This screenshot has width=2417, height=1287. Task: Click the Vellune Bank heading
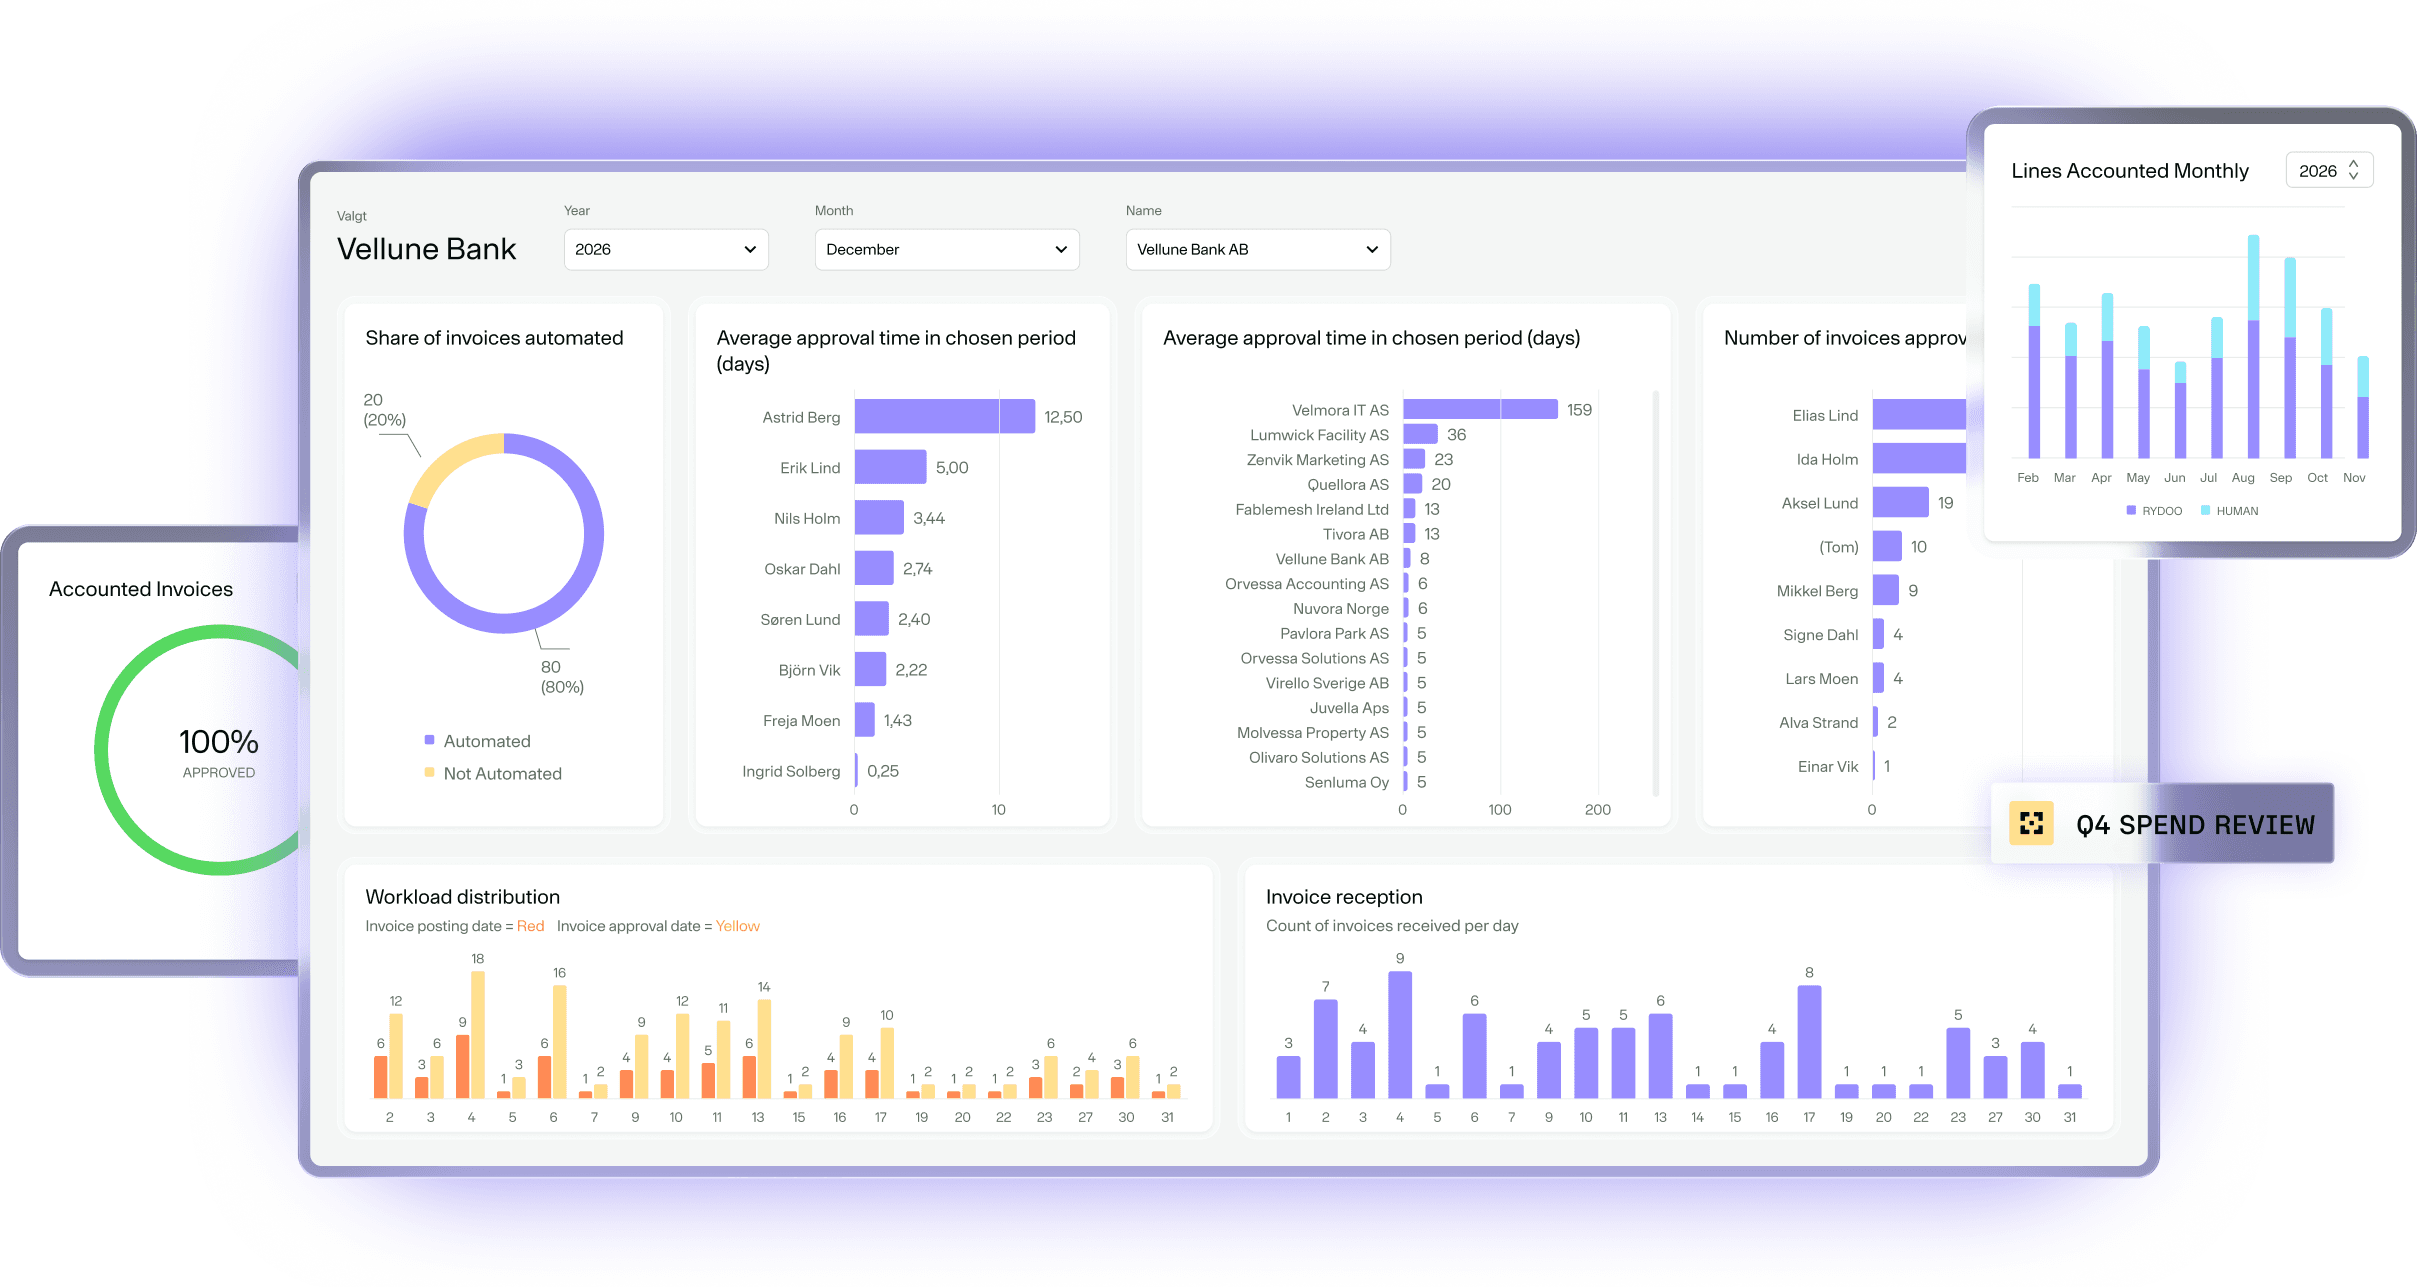pyautogui.click(x=427, y=248)
